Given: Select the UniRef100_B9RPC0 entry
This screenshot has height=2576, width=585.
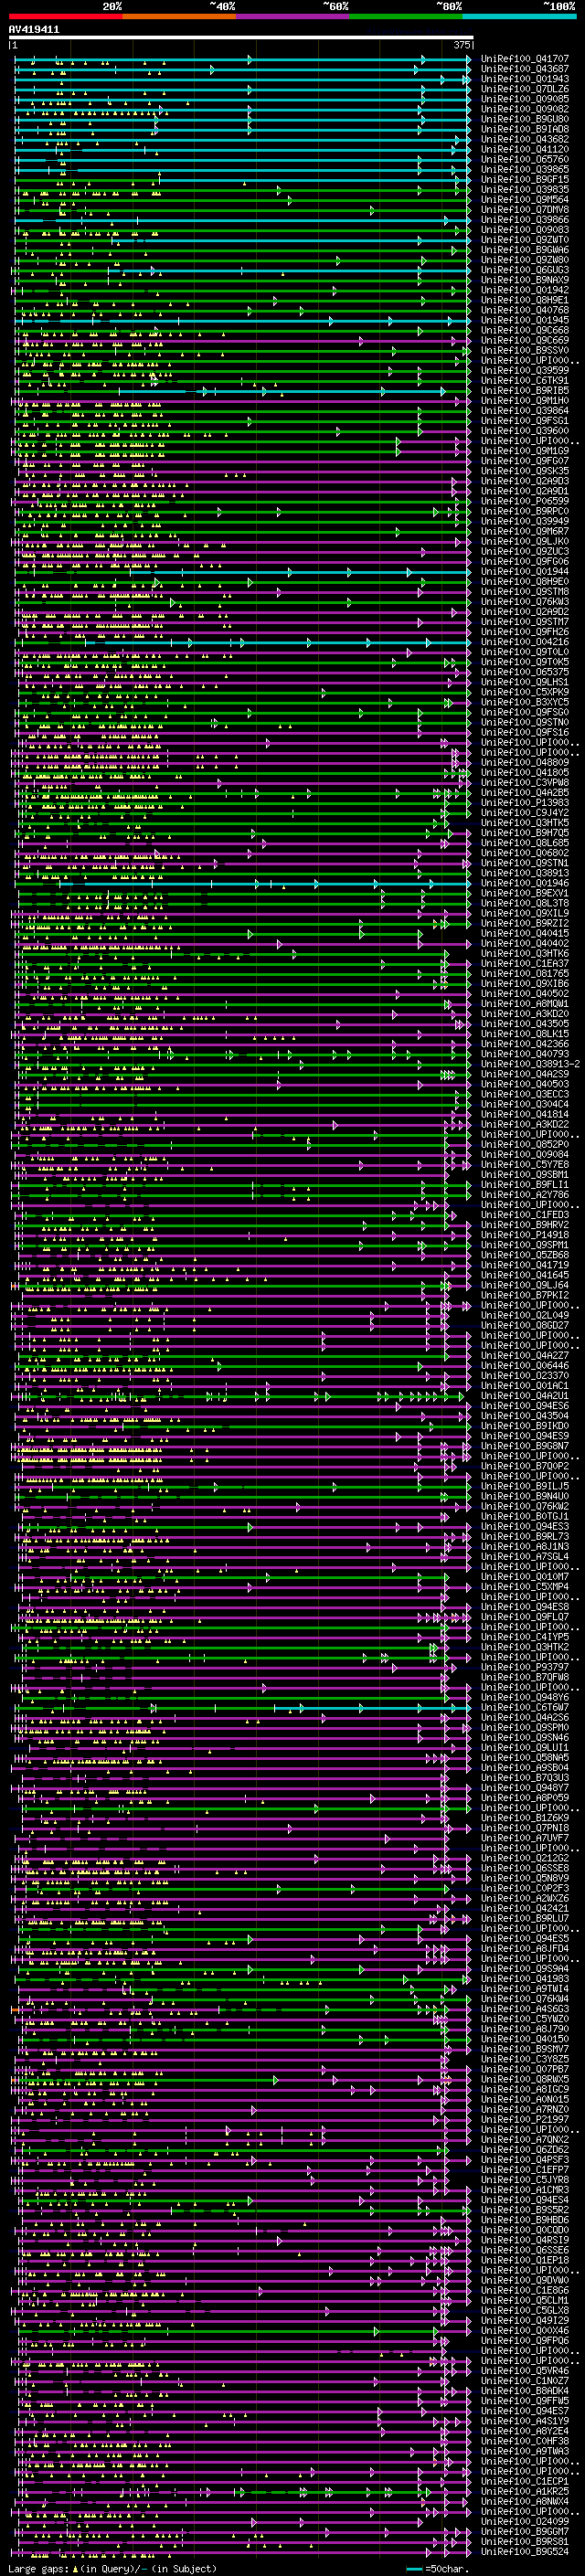Looking at the screenshot, I should (524, 511).
